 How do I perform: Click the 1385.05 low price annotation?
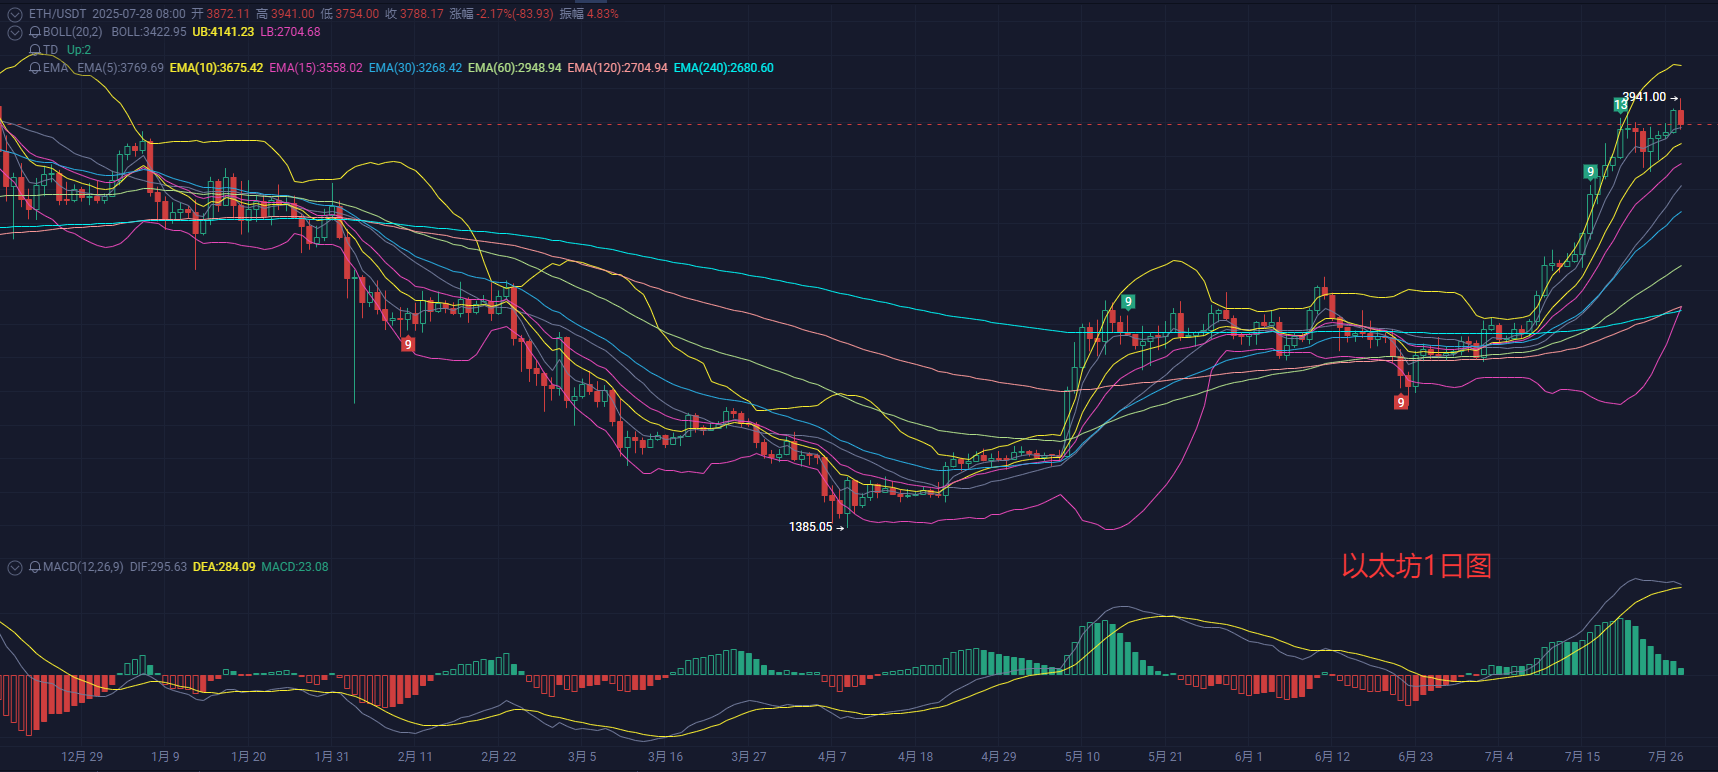pos(811,527)
